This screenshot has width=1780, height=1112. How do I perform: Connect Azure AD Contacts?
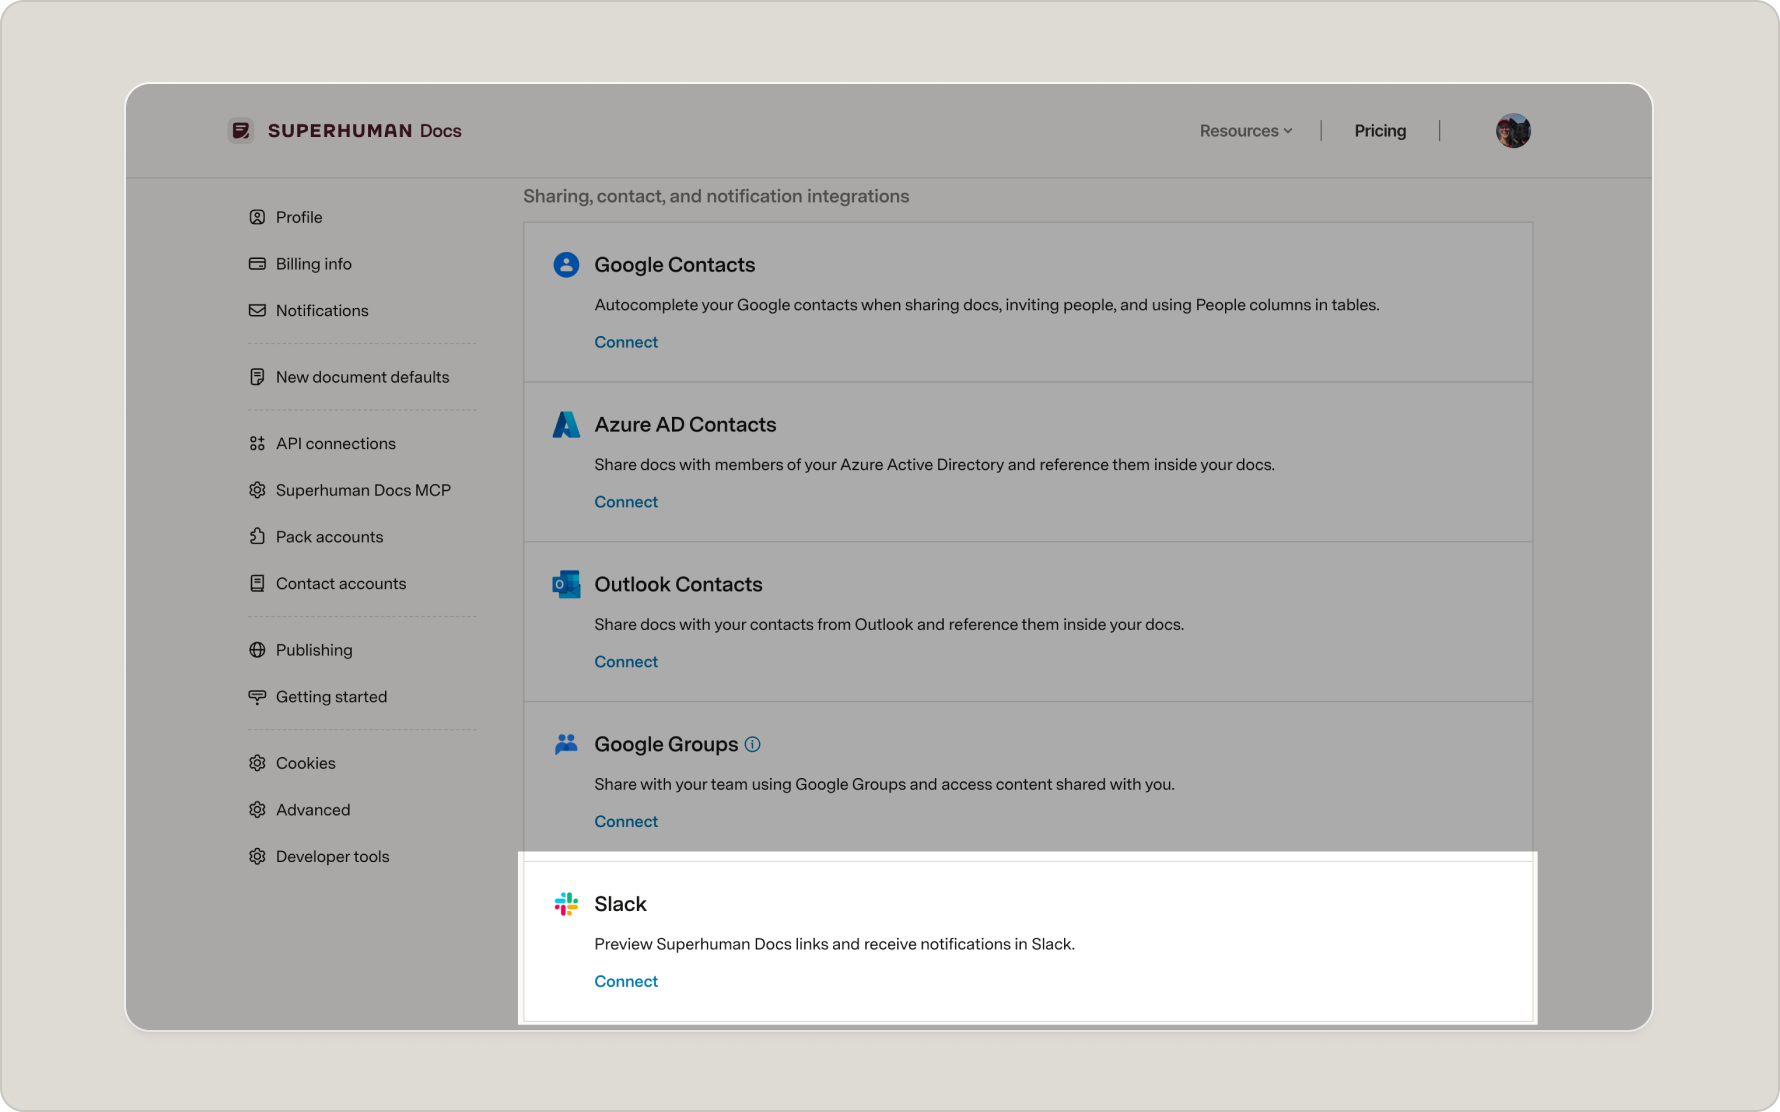626,502
